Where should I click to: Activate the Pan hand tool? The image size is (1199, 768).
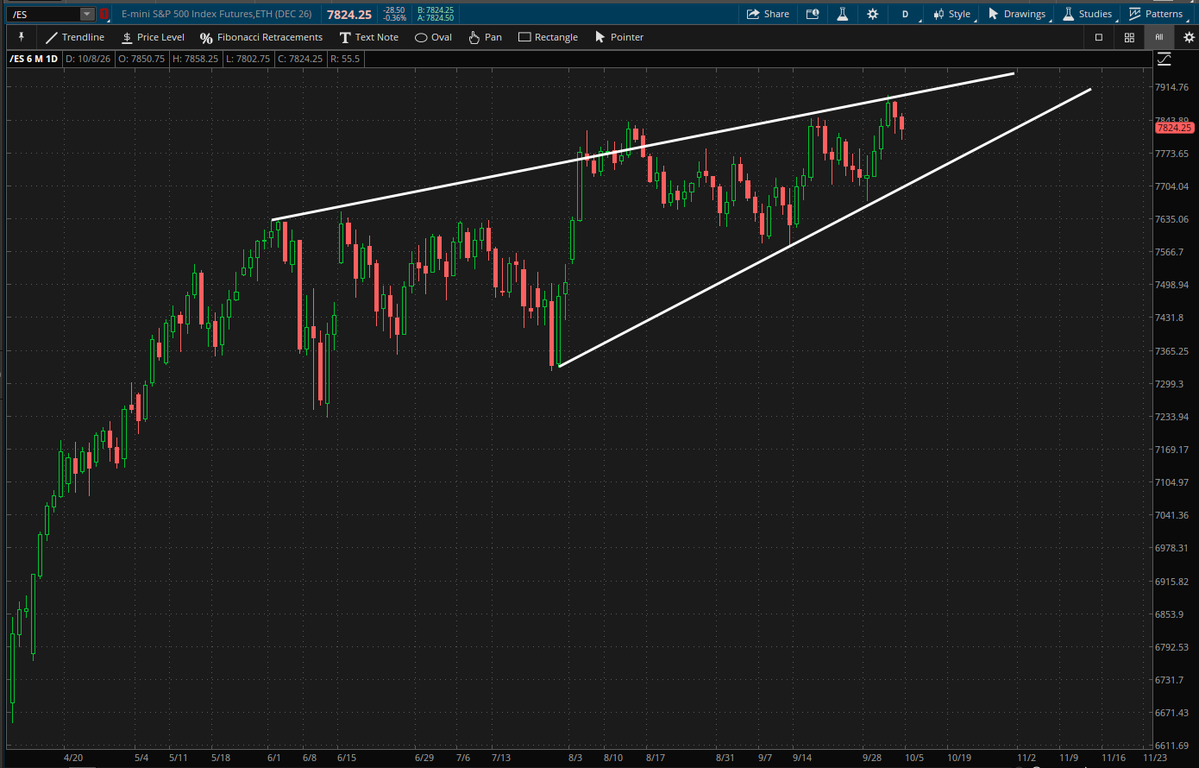coord(485,37)
